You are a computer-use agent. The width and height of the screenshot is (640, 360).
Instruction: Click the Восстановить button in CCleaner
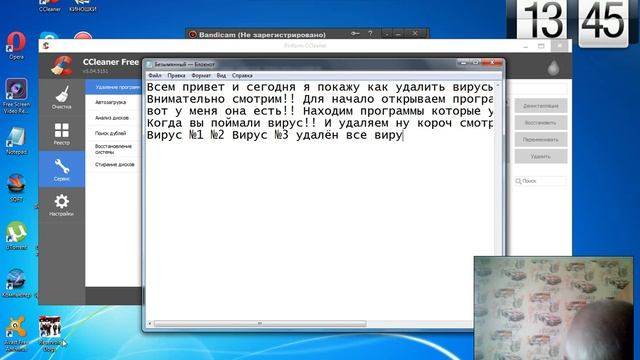[541, 122]
